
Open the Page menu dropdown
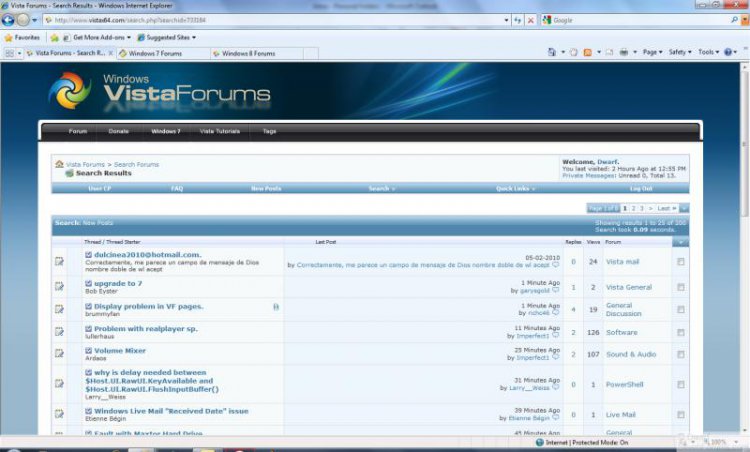(652, 52)
